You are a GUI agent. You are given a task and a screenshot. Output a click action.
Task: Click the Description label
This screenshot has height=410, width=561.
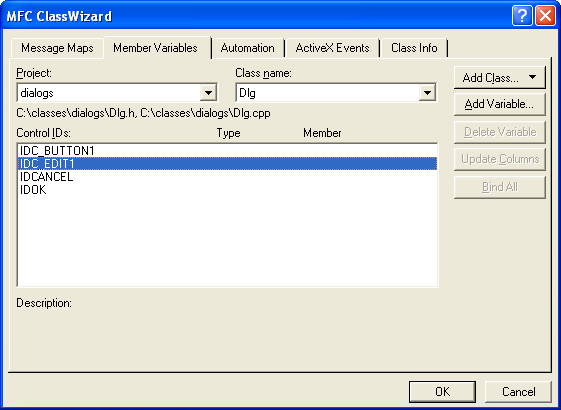[44, 303]
